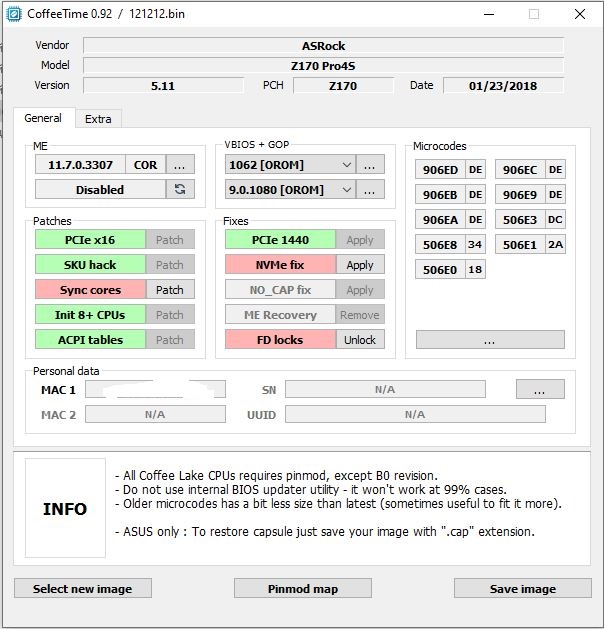The height and width of the screenshot is (629, 604).
Task: Unlock the FD locks
Action: (360, 339)
